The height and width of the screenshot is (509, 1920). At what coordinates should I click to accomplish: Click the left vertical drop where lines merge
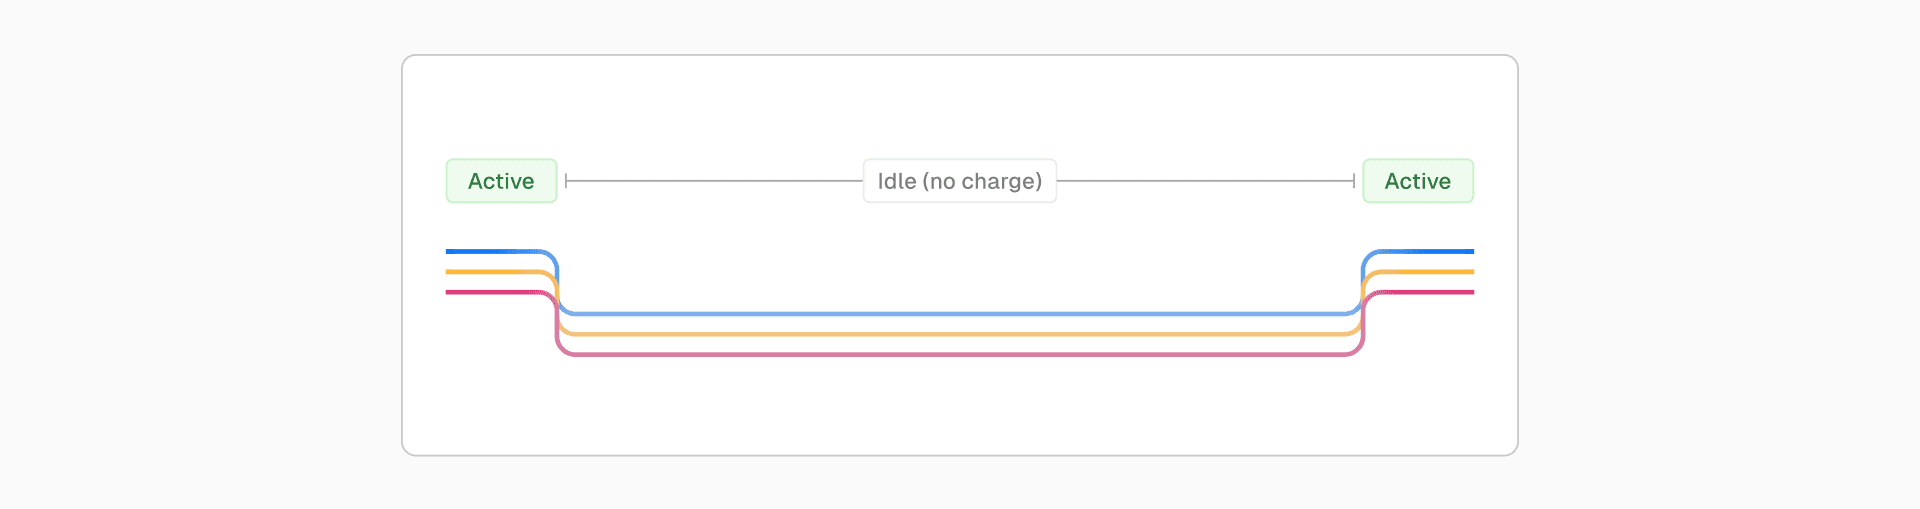coord(557,300)
